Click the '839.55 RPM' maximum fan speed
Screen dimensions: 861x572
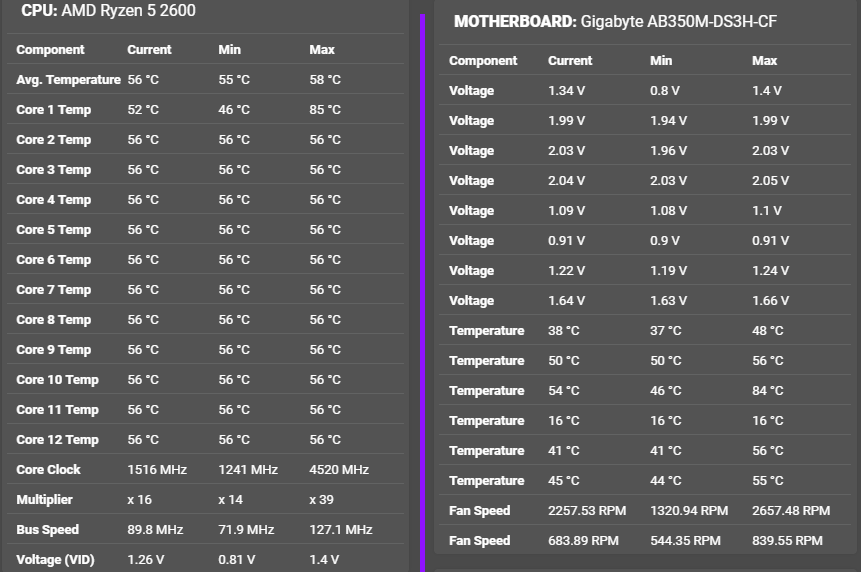[x=787, y=541]
